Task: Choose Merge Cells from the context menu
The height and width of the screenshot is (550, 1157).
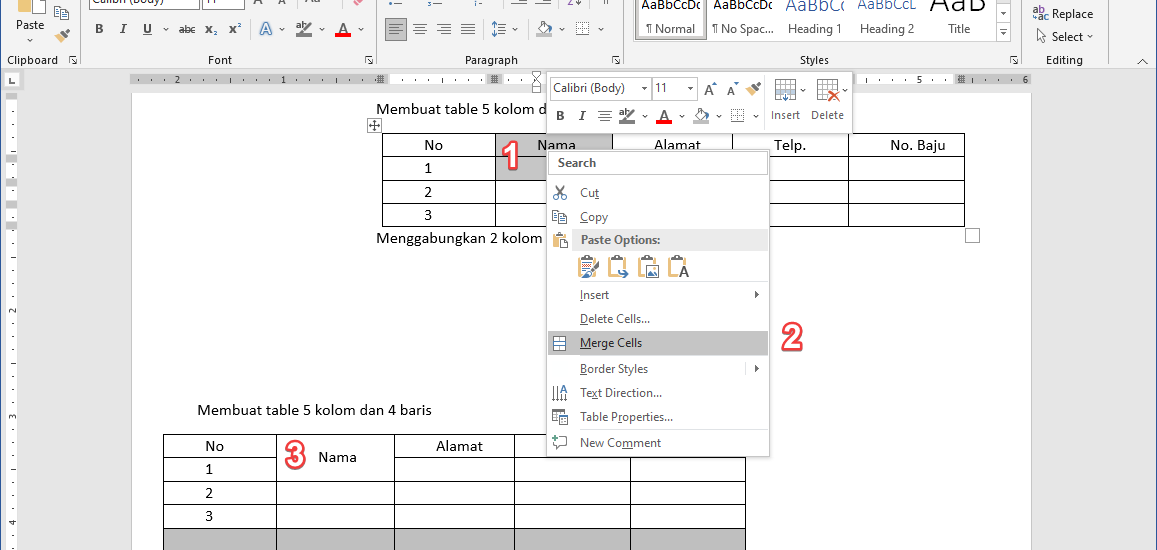Action: 659,343
